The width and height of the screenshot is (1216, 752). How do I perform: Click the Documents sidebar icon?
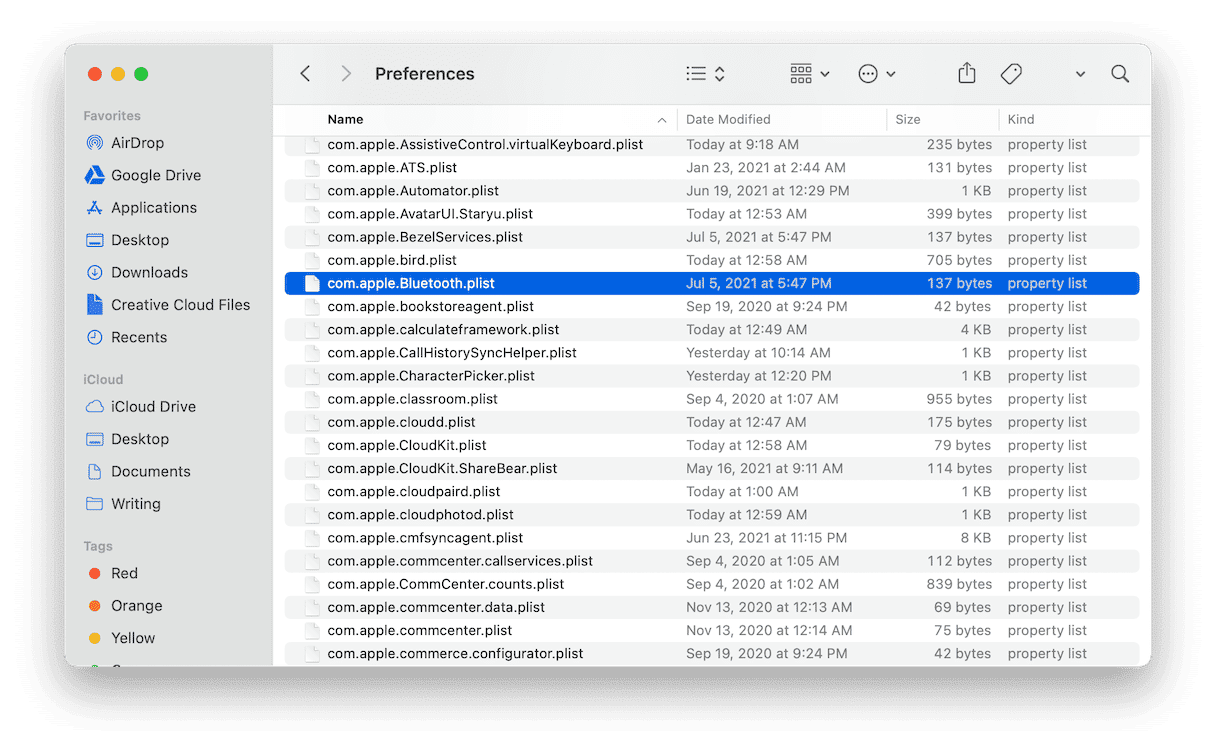(x=95, y=471)
